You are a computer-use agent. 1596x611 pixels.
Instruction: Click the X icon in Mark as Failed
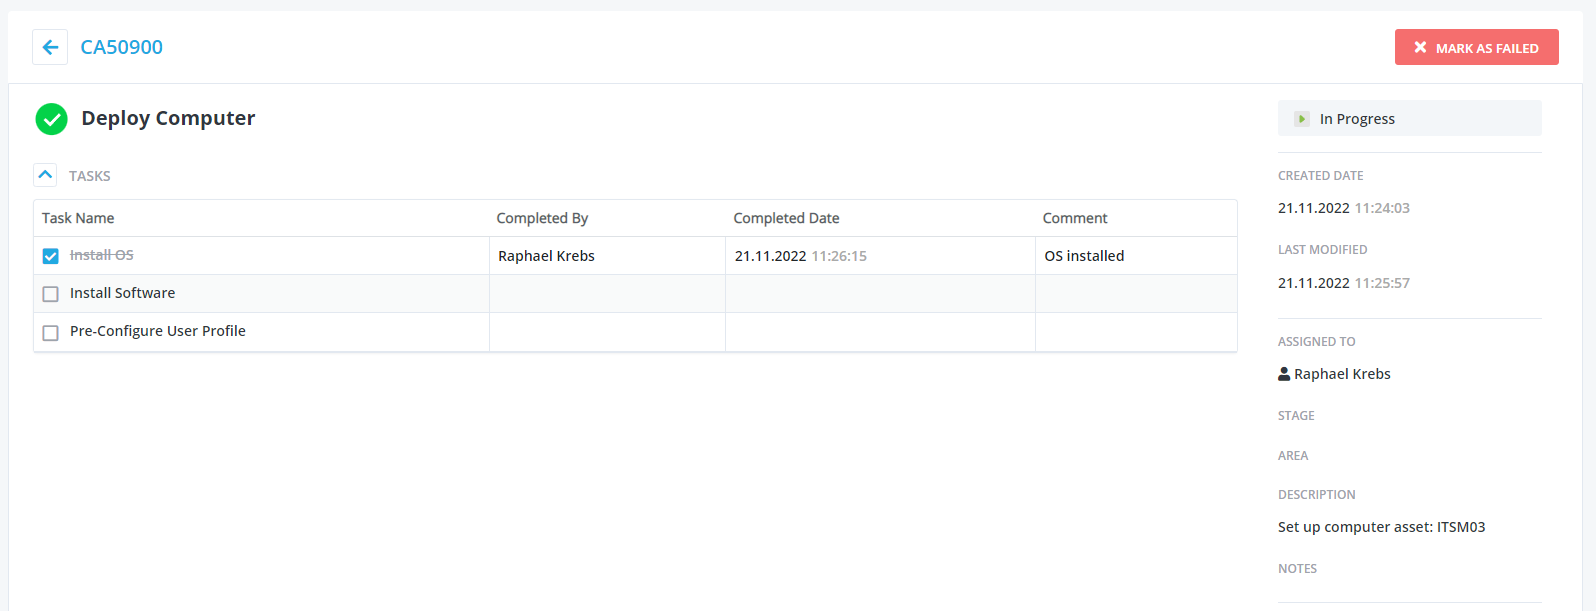[x=1420, y=47]
